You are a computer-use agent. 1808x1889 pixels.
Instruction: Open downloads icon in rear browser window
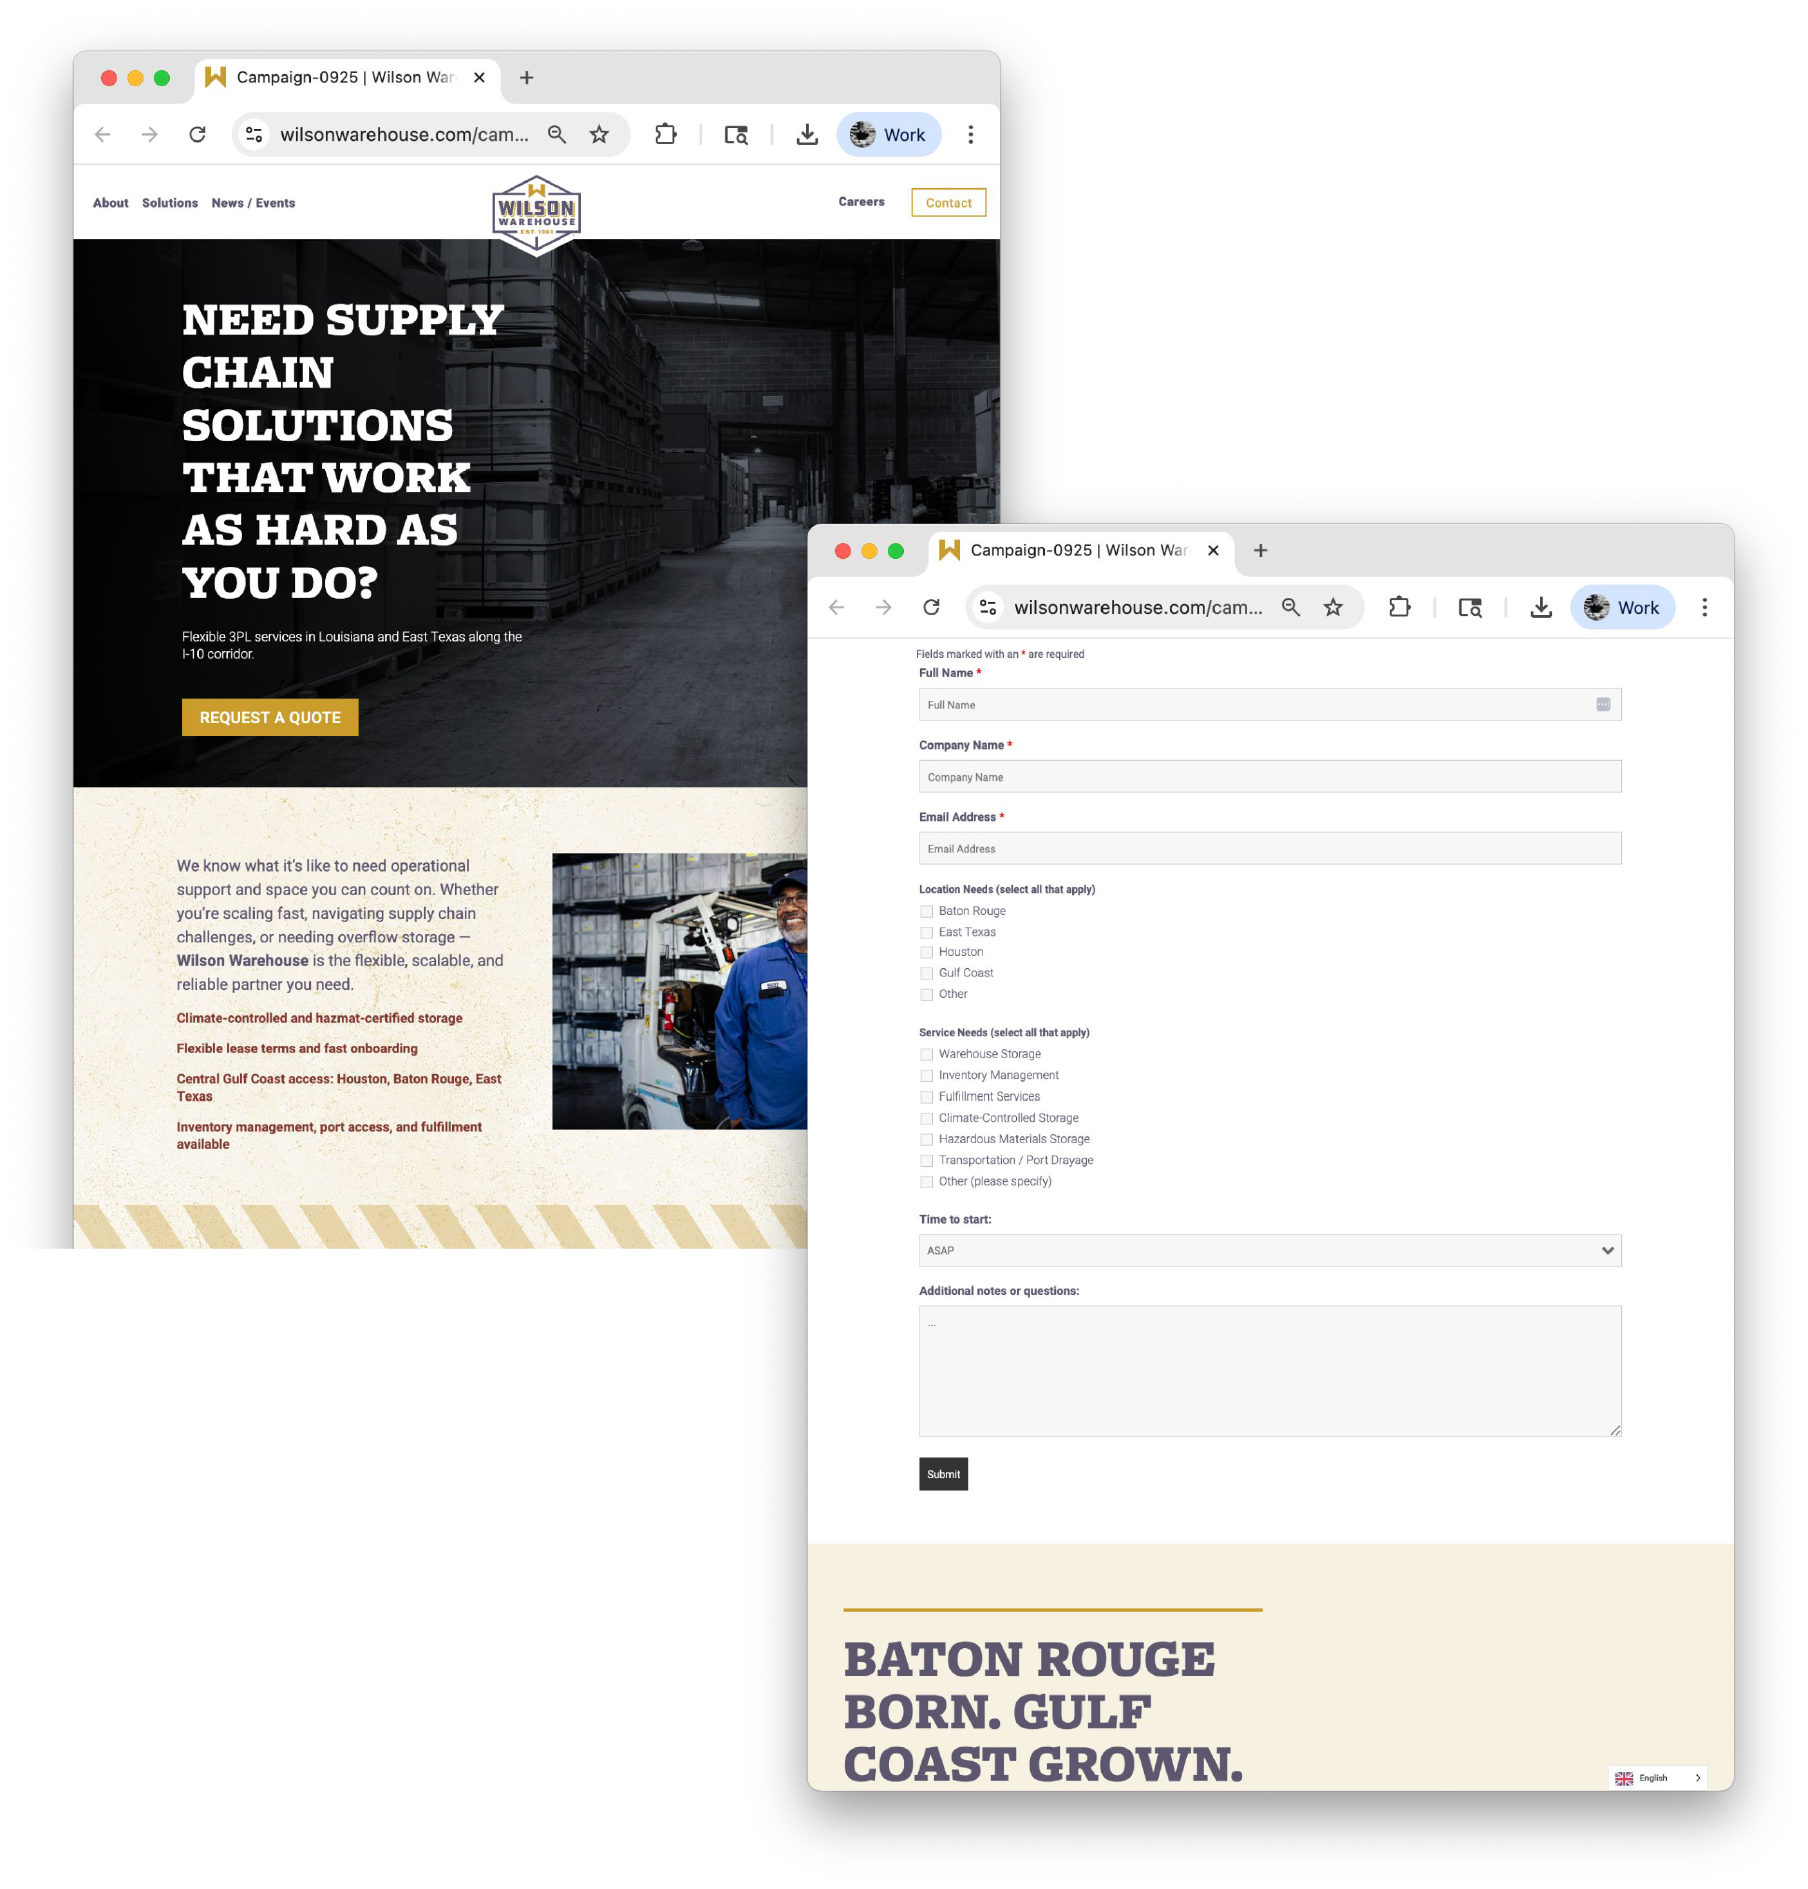pos(807,135)
